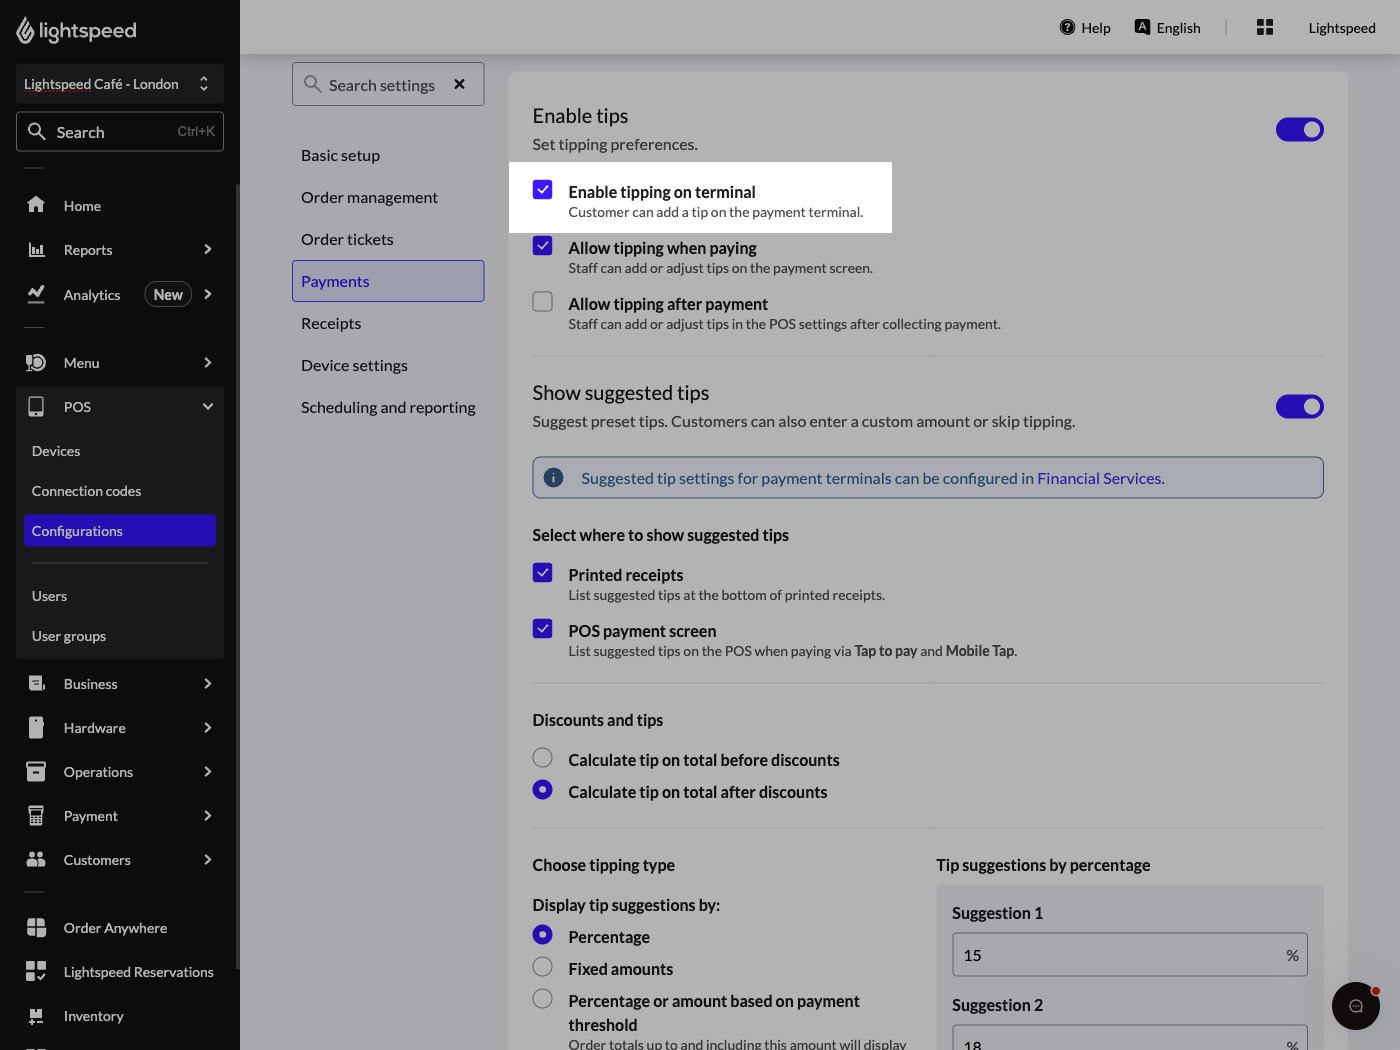Expand the Payment sidebar section

89,815
